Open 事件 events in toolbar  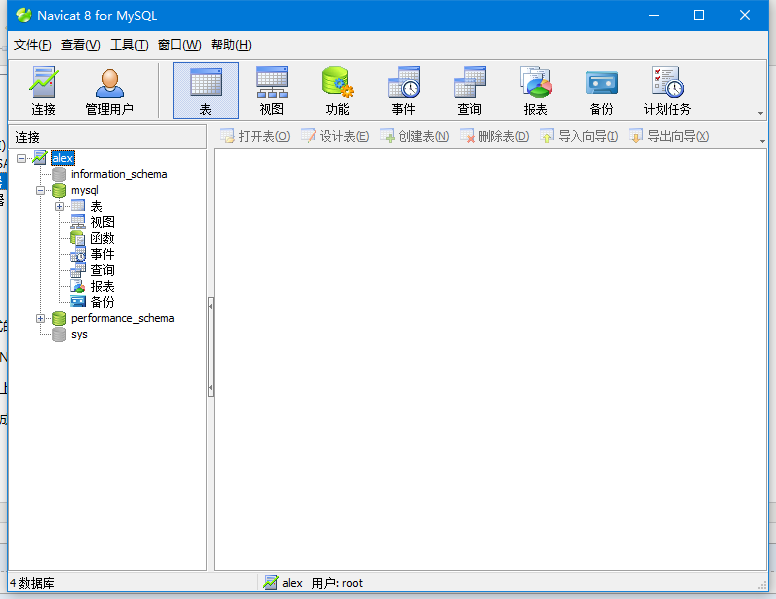coord(403,91)
